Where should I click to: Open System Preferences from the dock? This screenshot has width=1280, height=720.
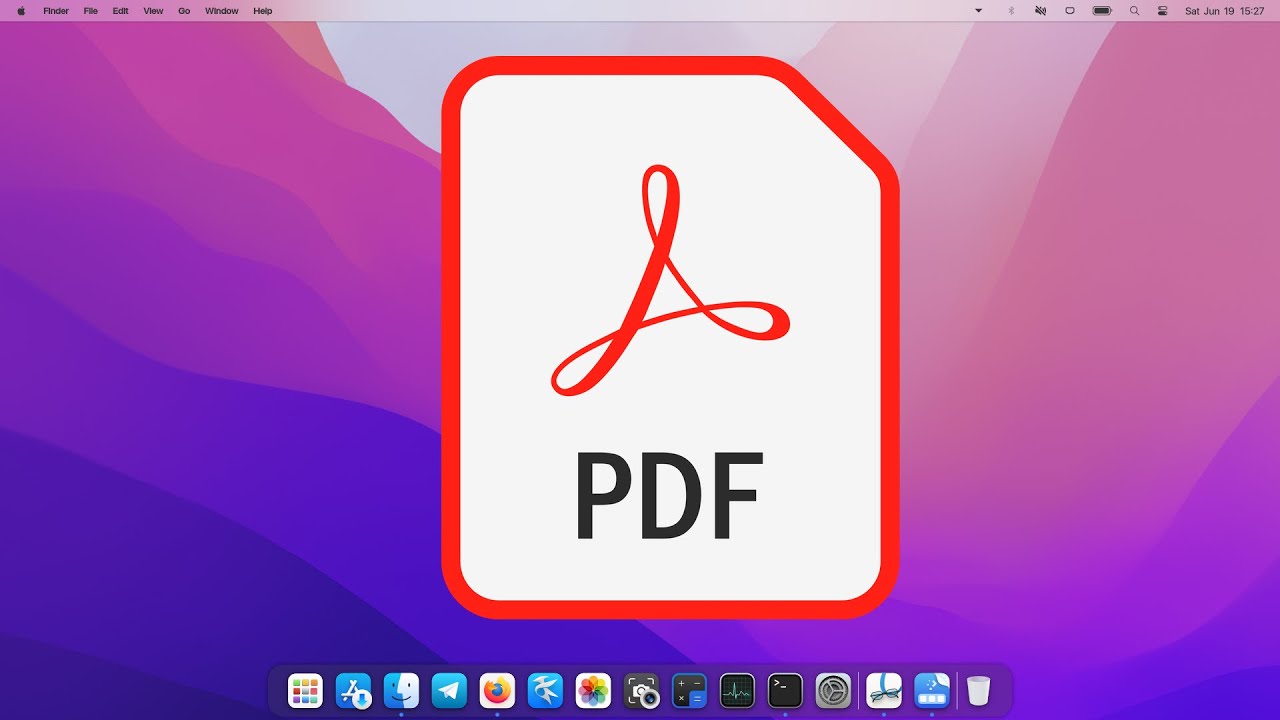[x=833, y=691]
